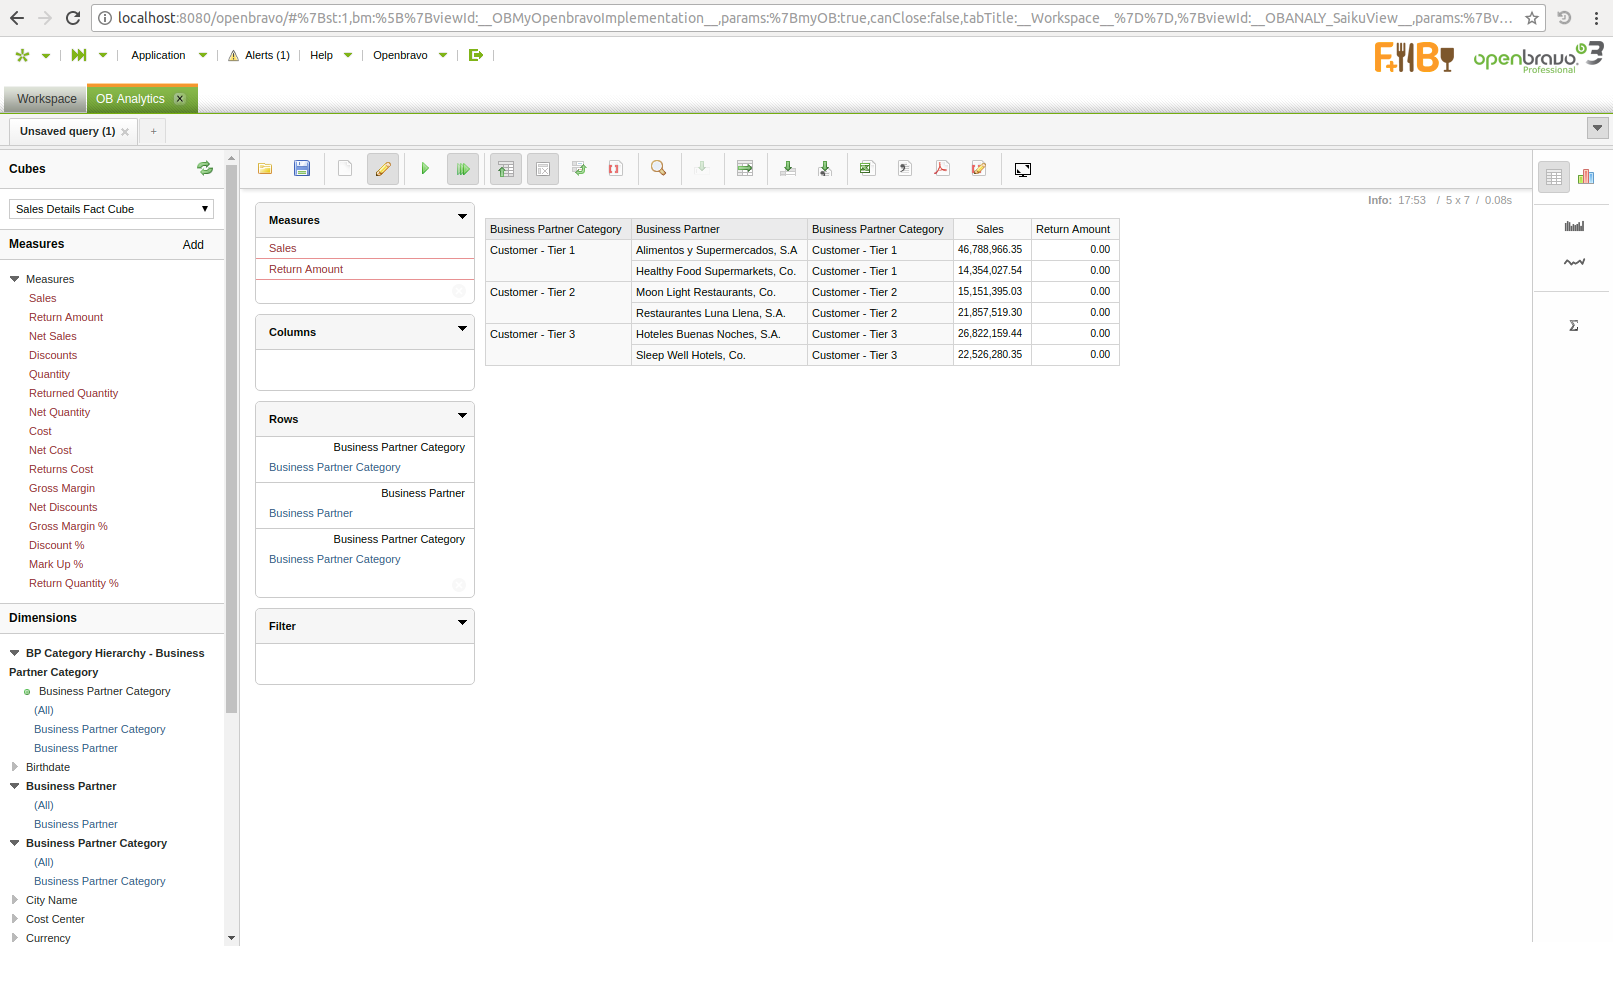
Task: Toggle the pencil edit mode button
Action: pyautogui.click(x=382, y=169)
